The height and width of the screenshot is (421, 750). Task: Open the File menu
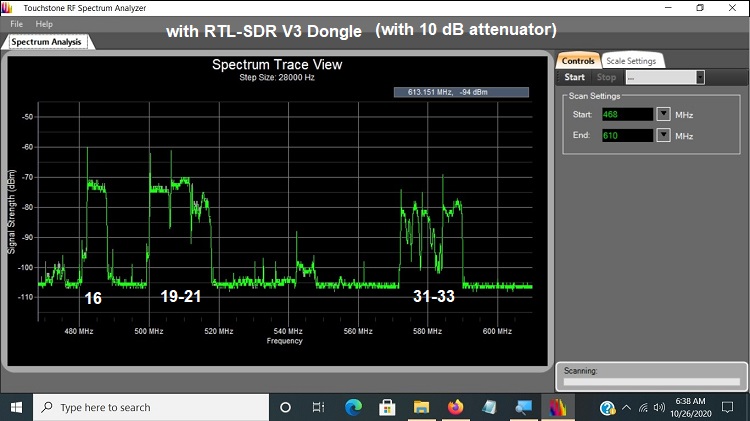pyautogui.click(x=17, y=23)
